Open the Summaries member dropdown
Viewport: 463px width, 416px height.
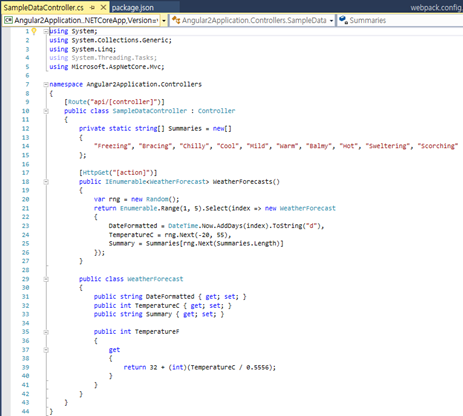click(x=400, y=20)
